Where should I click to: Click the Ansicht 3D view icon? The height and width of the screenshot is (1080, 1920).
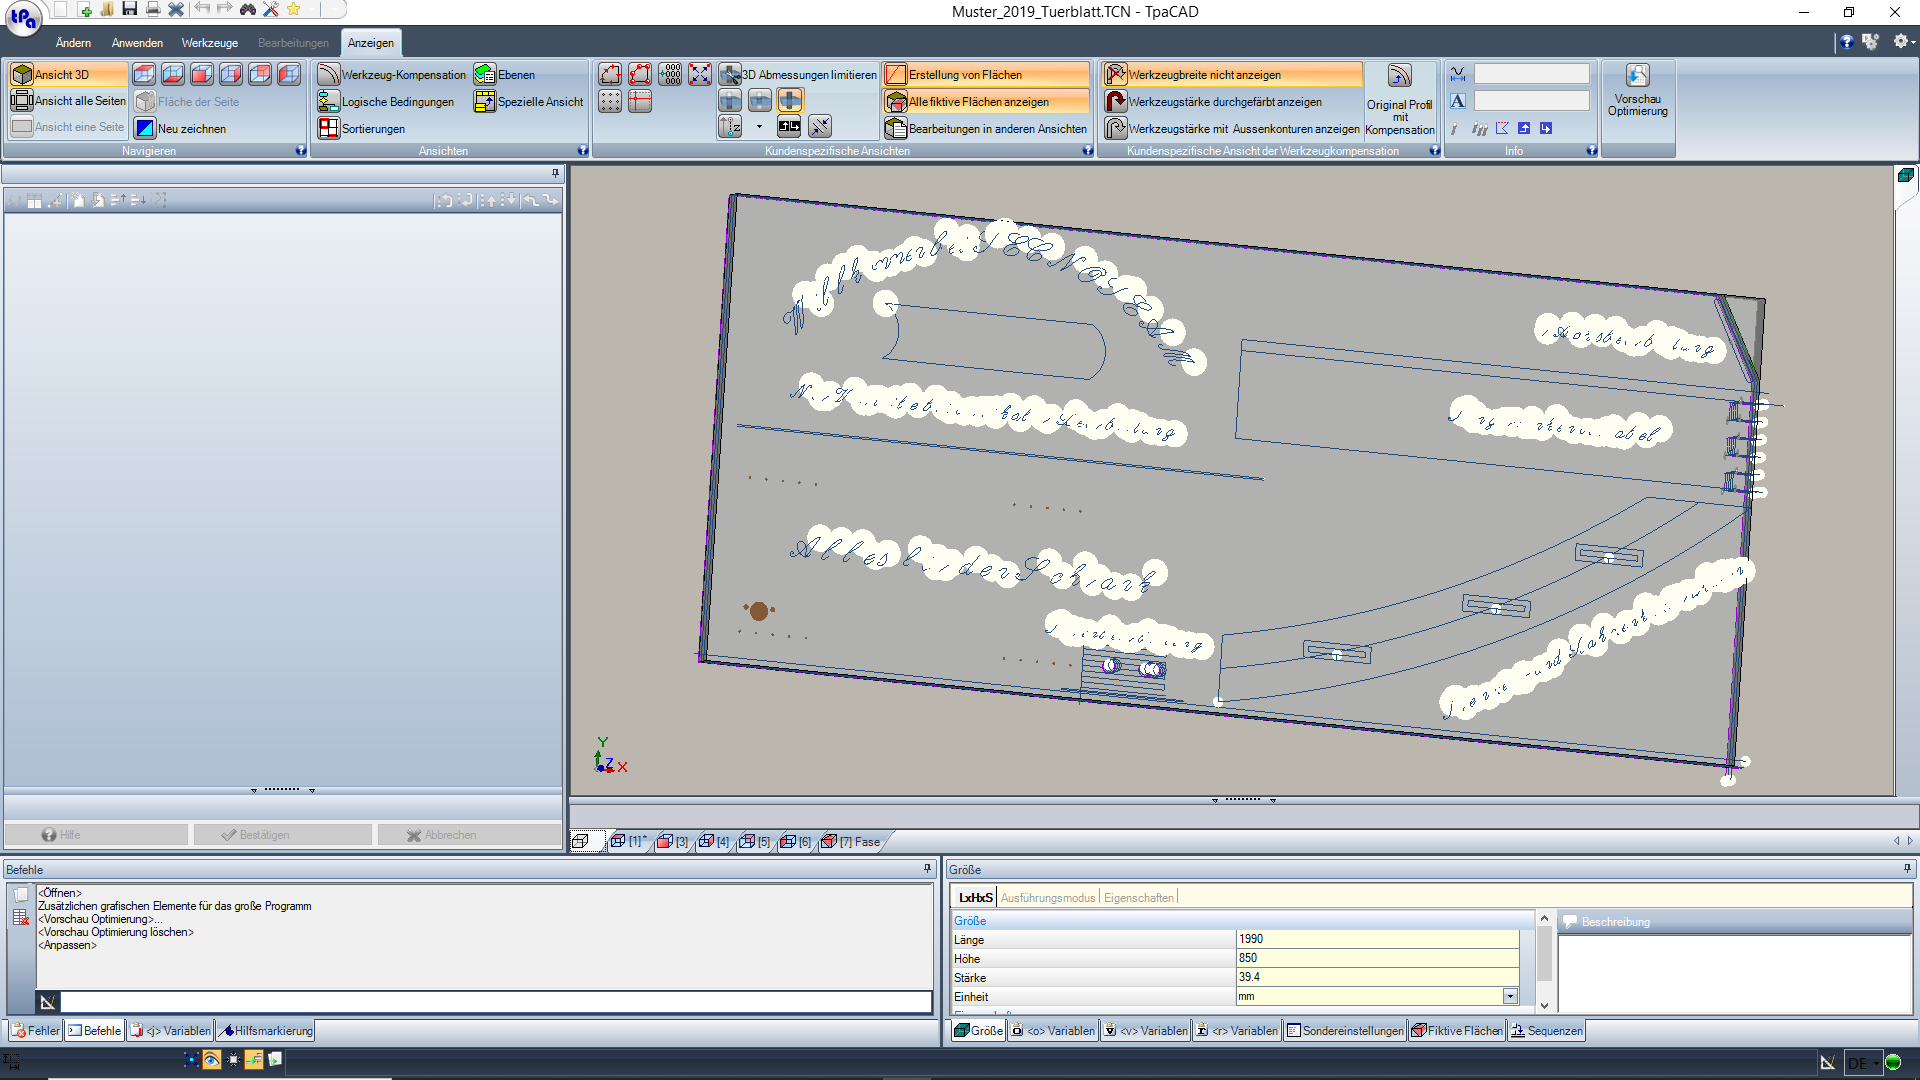click(x=22, y=74)
